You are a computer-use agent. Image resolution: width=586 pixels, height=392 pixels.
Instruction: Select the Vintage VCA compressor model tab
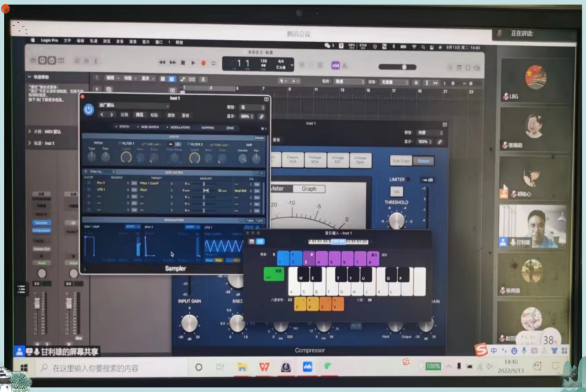tap(315, 160)
